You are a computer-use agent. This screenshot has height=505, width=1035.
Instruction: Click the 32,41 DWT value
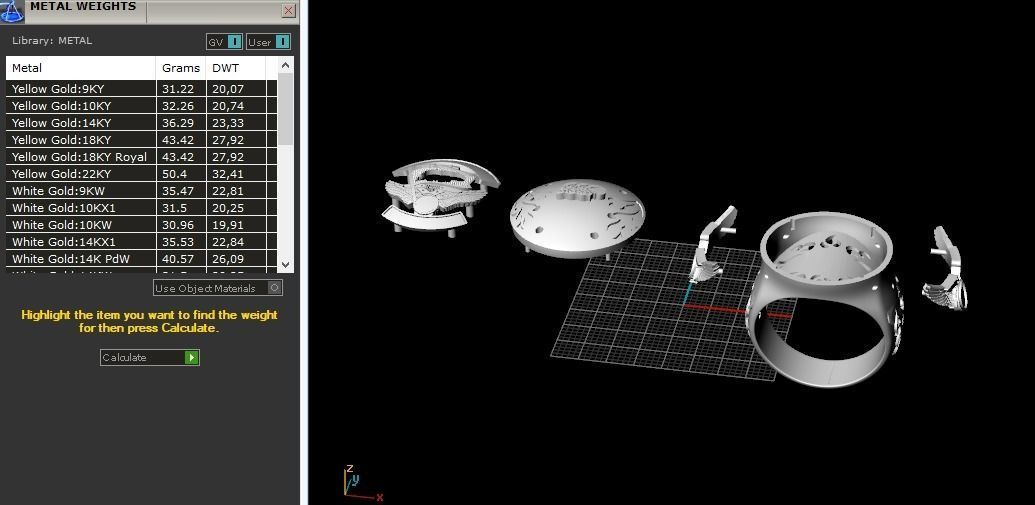pyautogui.click(x=228, y=174)
